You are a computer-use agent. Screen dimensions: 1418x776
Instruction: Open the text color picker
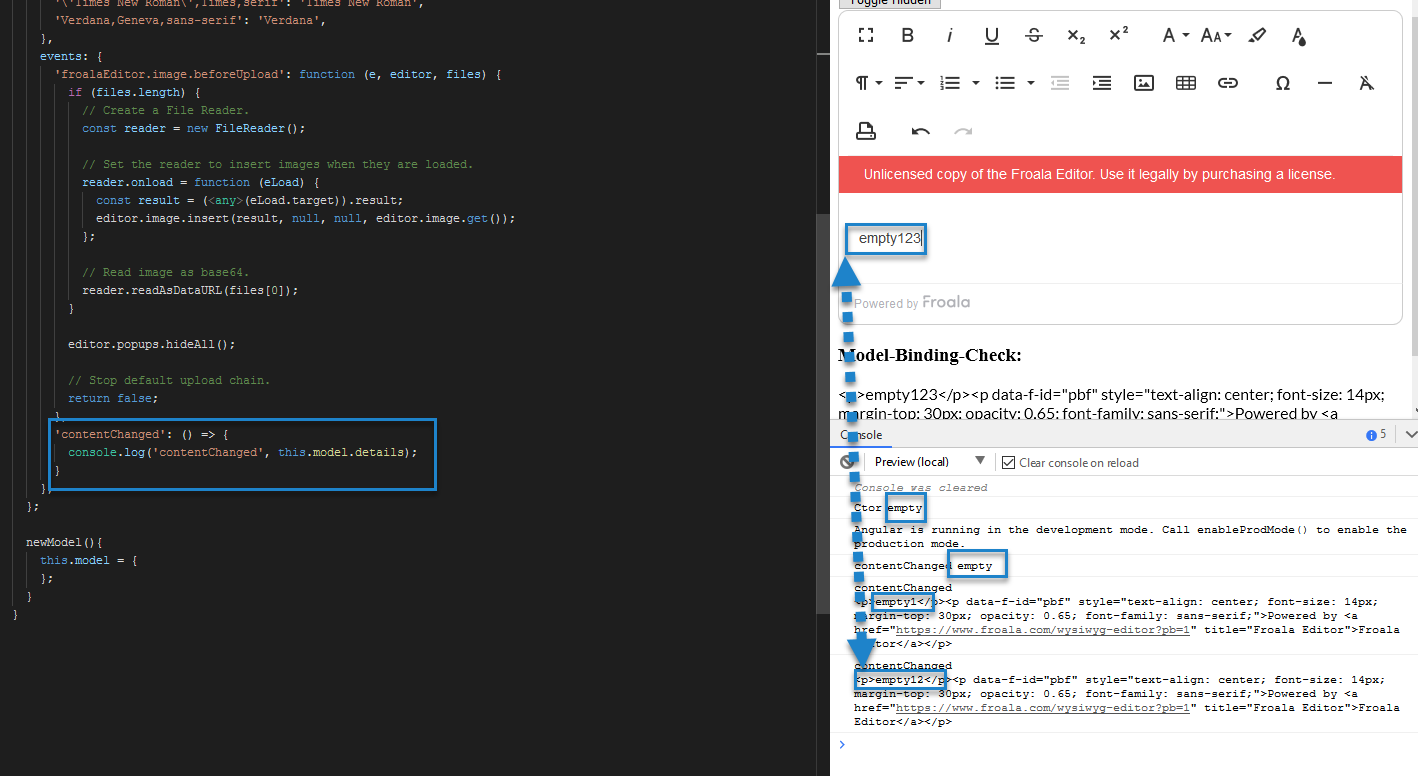tap(1298, 35)
